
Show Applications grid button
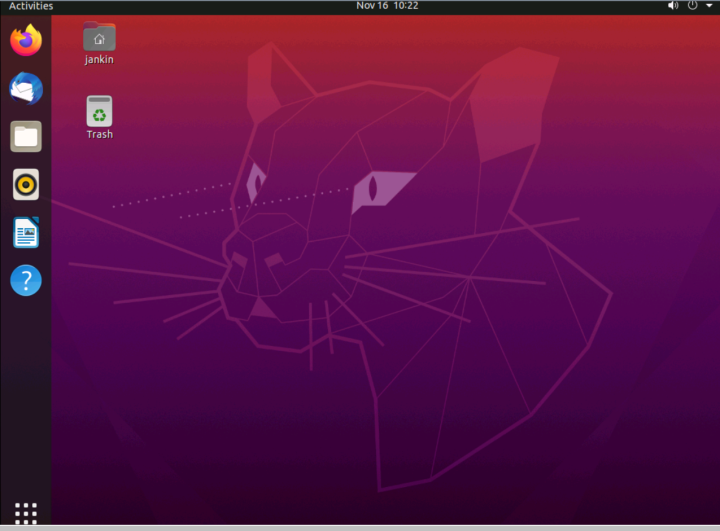26,513
